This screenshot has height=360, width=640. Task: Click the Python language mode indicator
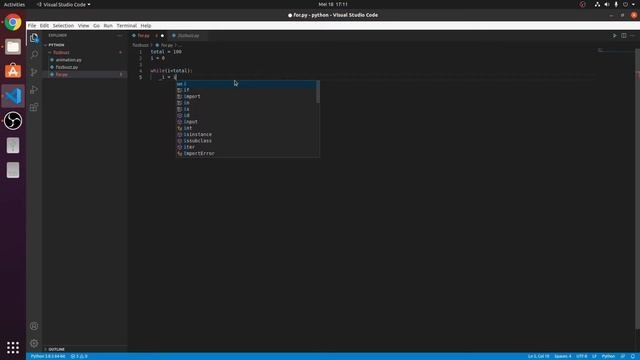click(608, 356)
